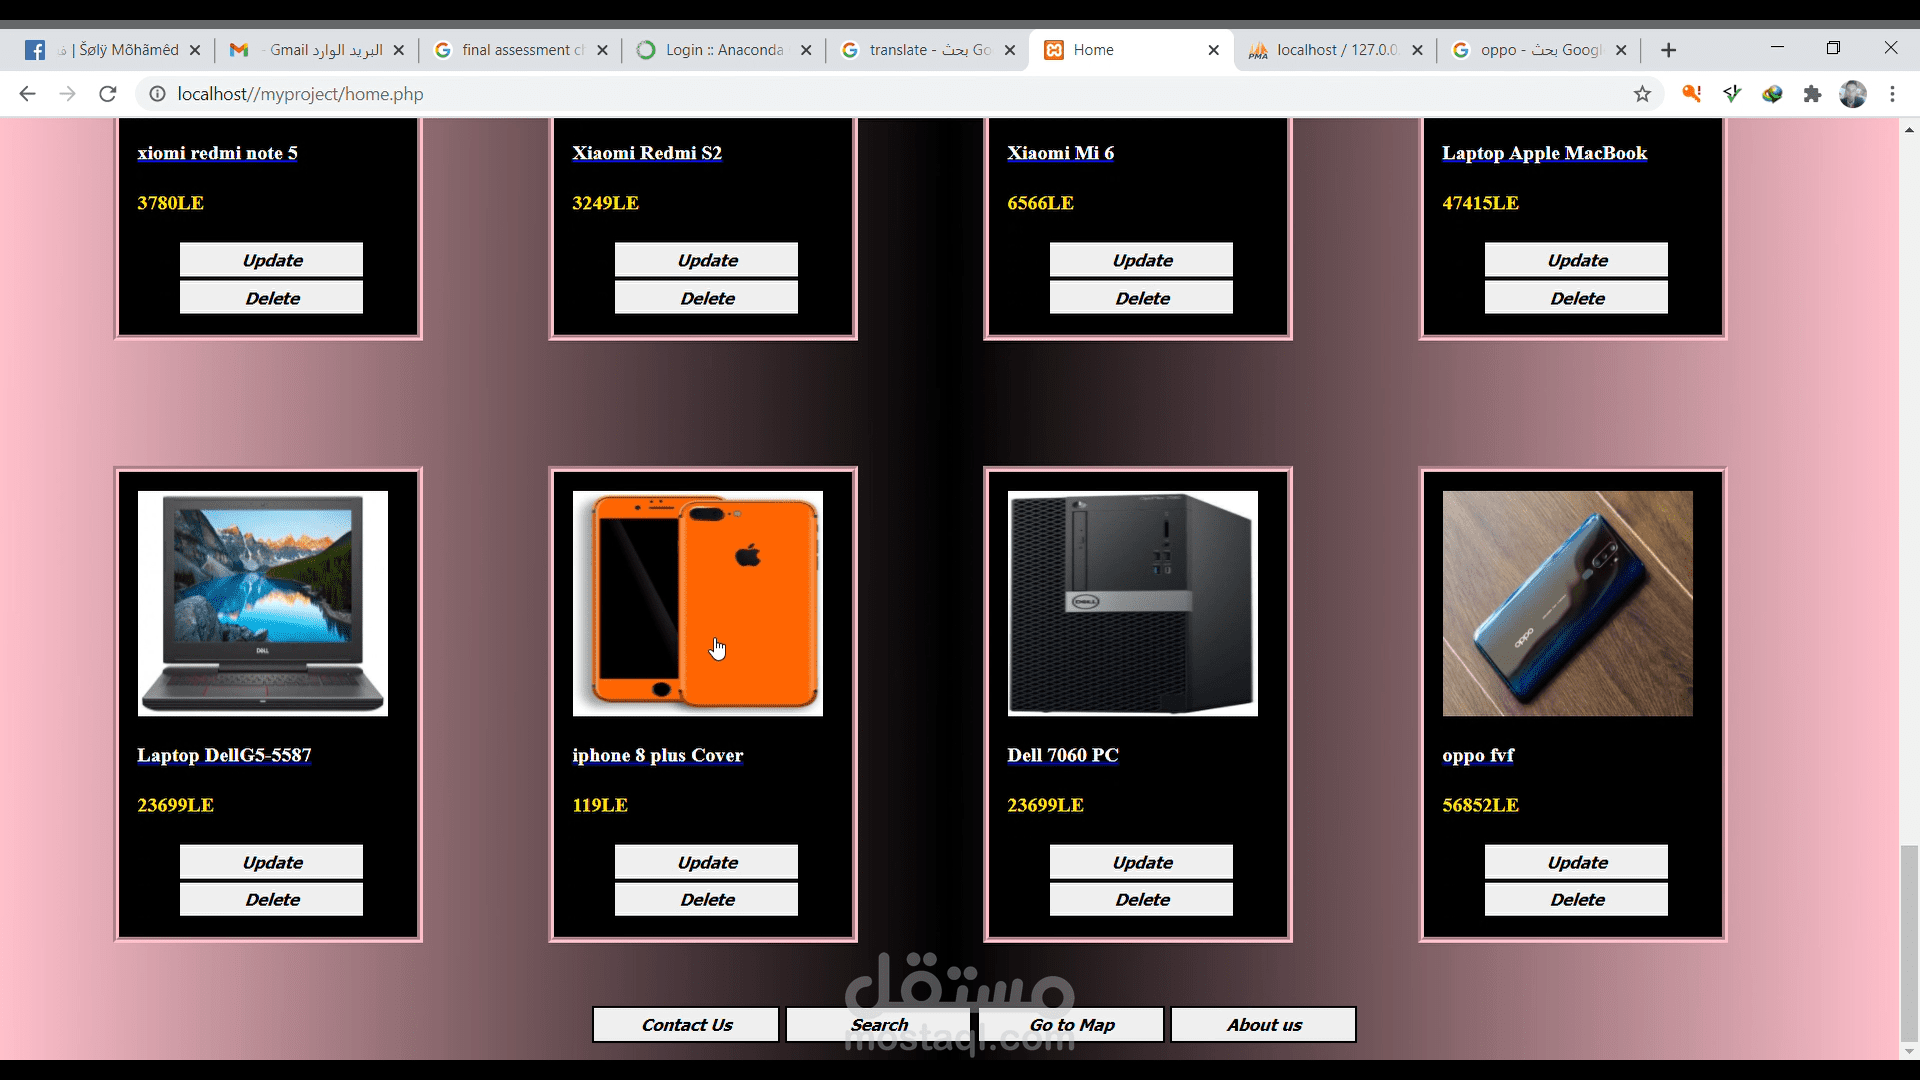Open Chrome three-dot menu

tap(1892, 94)
